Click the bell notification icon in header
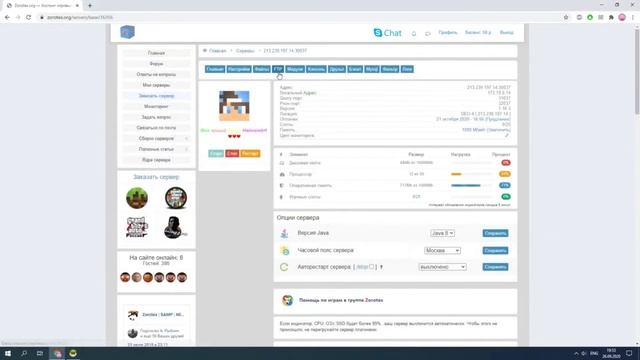The width and height of the screenshot is (640, 360). pyautogui.click(x=413, y=33)
